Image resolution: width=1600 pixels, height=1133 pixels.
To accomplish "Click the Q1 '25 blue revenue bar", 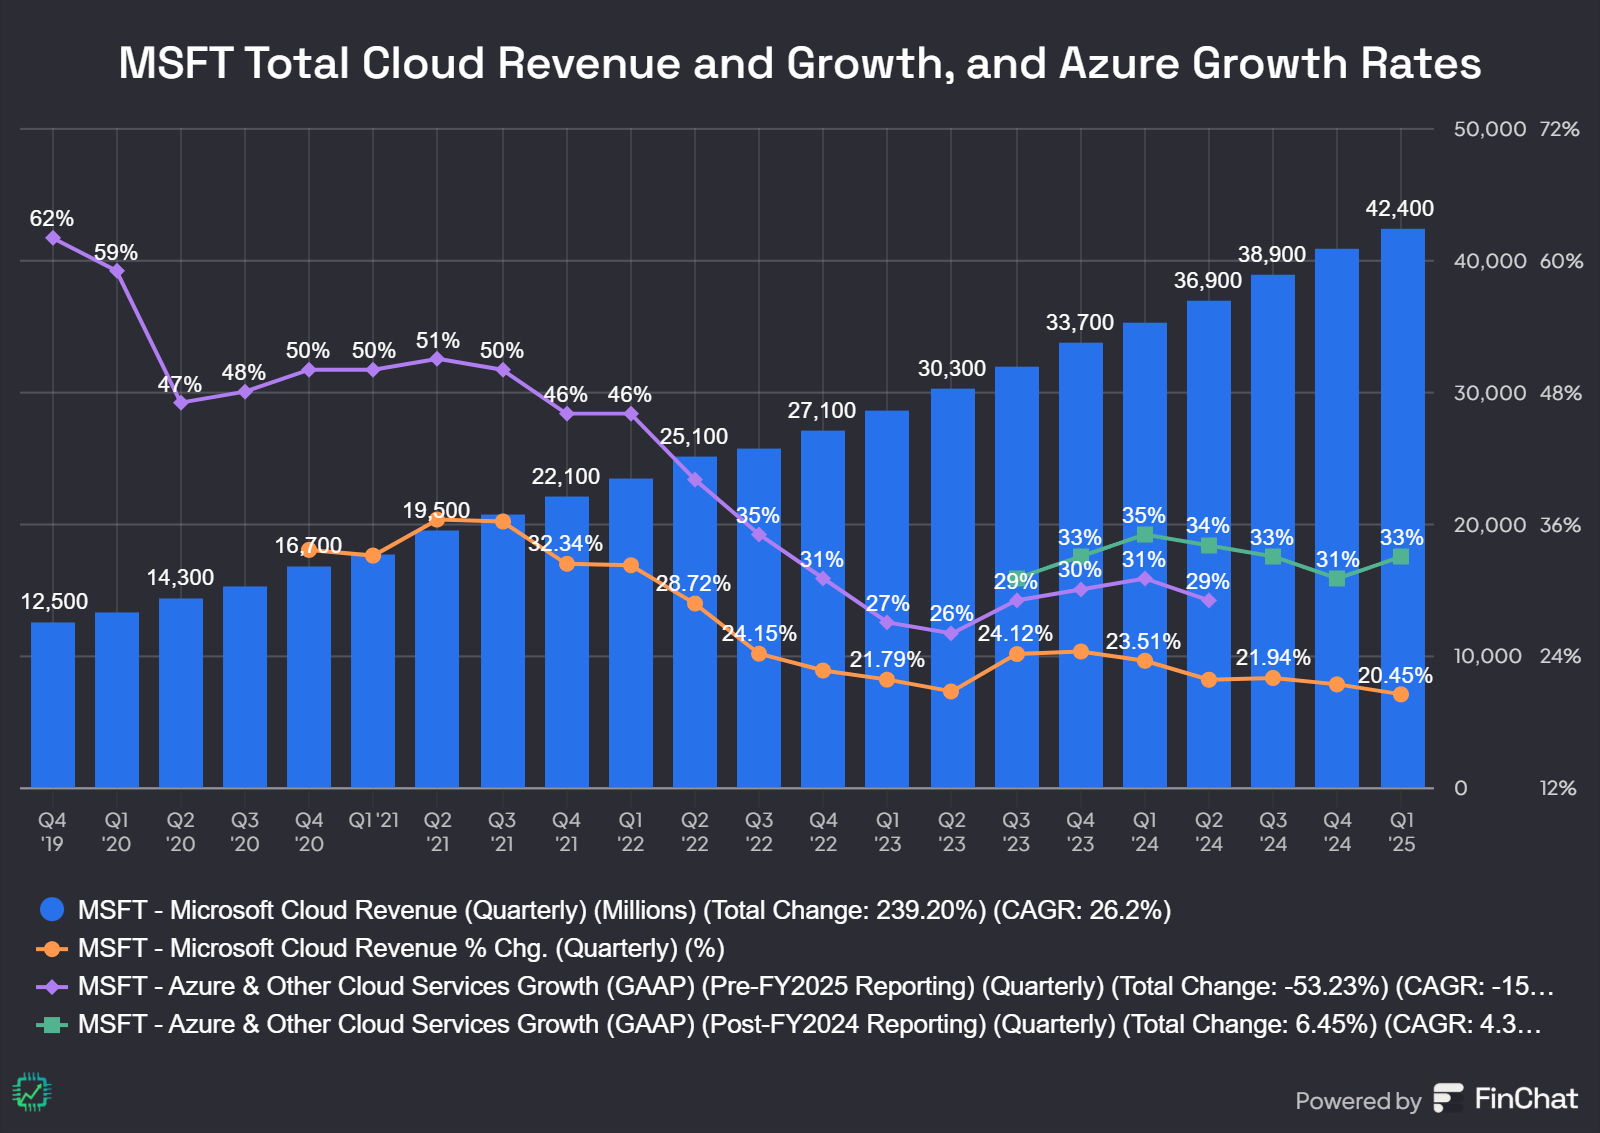I will point(1402,508).
